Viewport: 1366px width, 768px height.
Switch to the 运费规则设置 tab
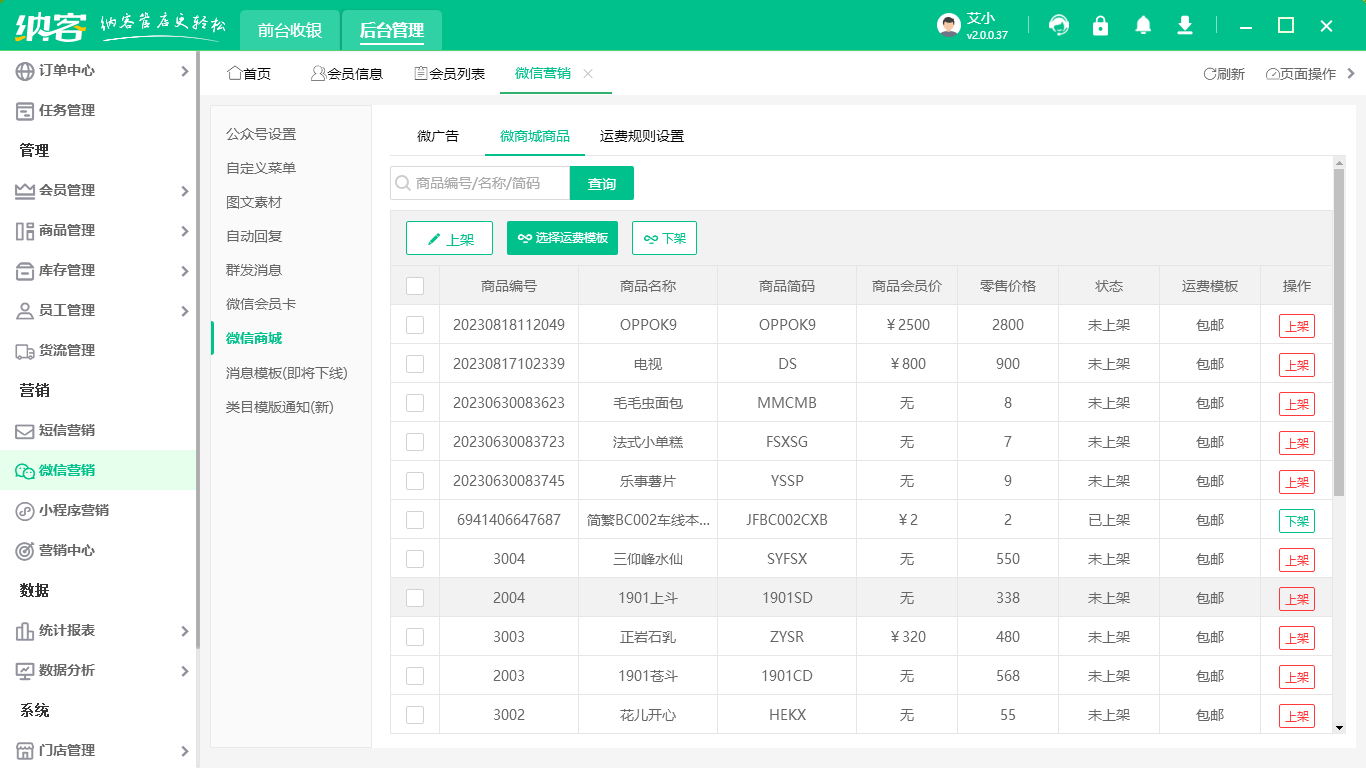coord(643,136)
